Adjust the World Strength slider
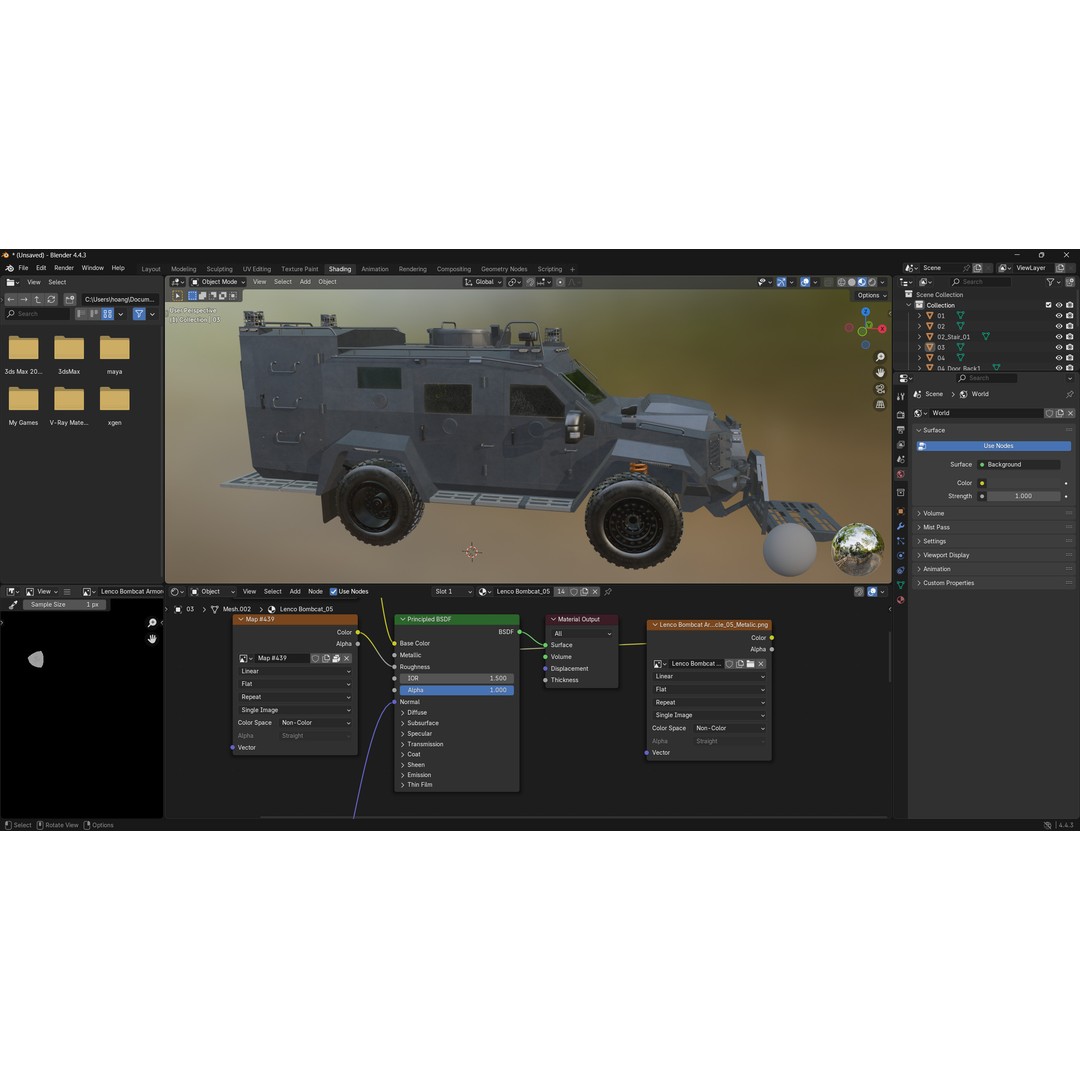The height and width of the screenshot is (1080, 1080). pyautogui.click(x=1023, y=497)
